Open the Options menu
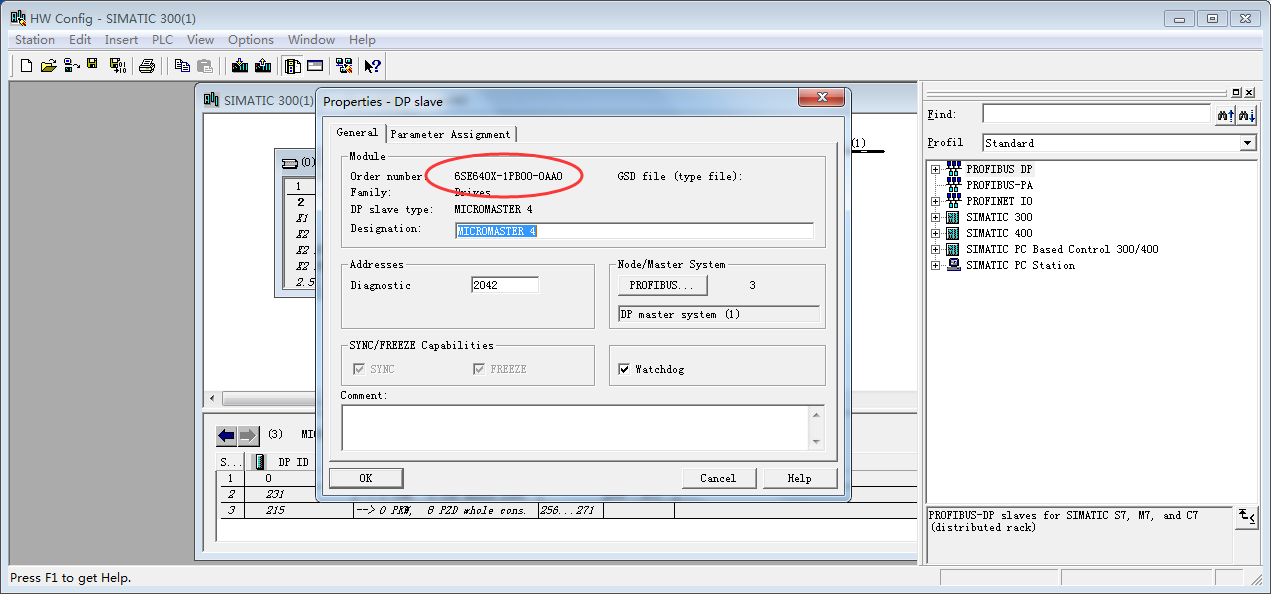Screen dimensions: 1271x594 pyautogui.click(x=251, y=40)
